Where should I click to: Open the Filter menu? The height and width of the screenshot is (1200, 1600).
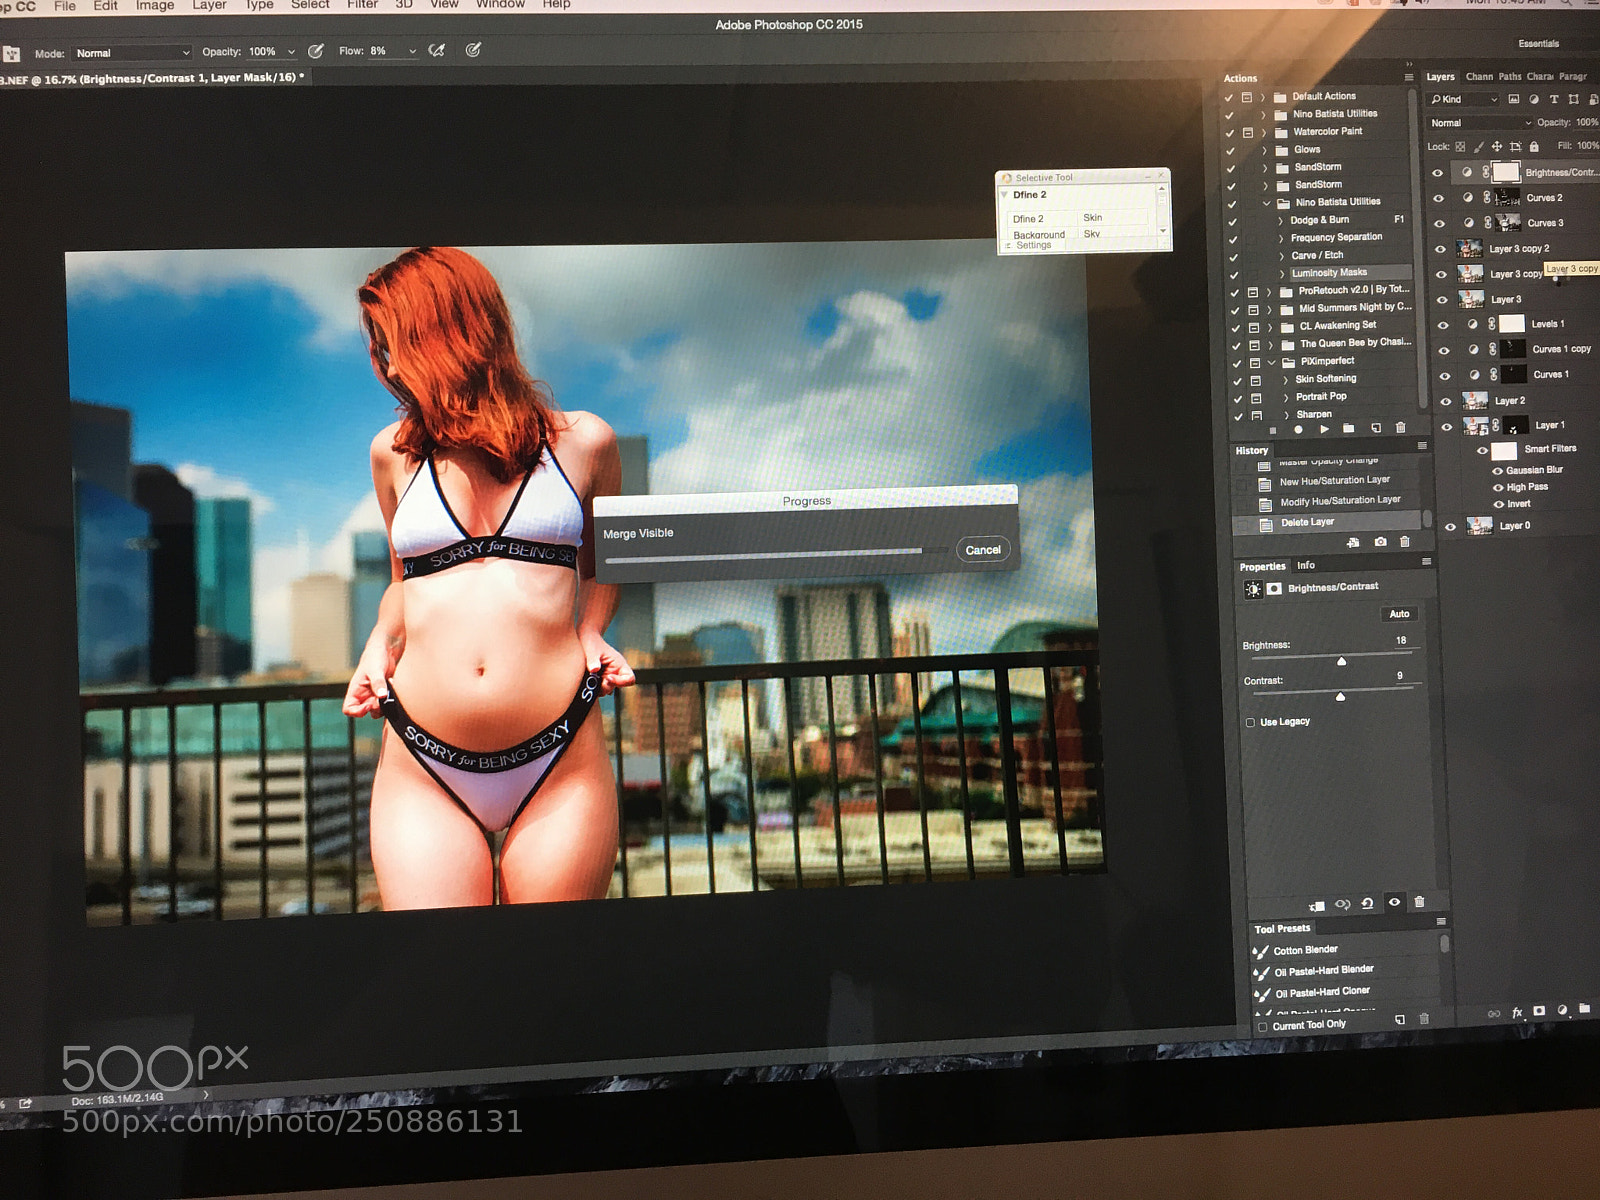pos(362,4)
